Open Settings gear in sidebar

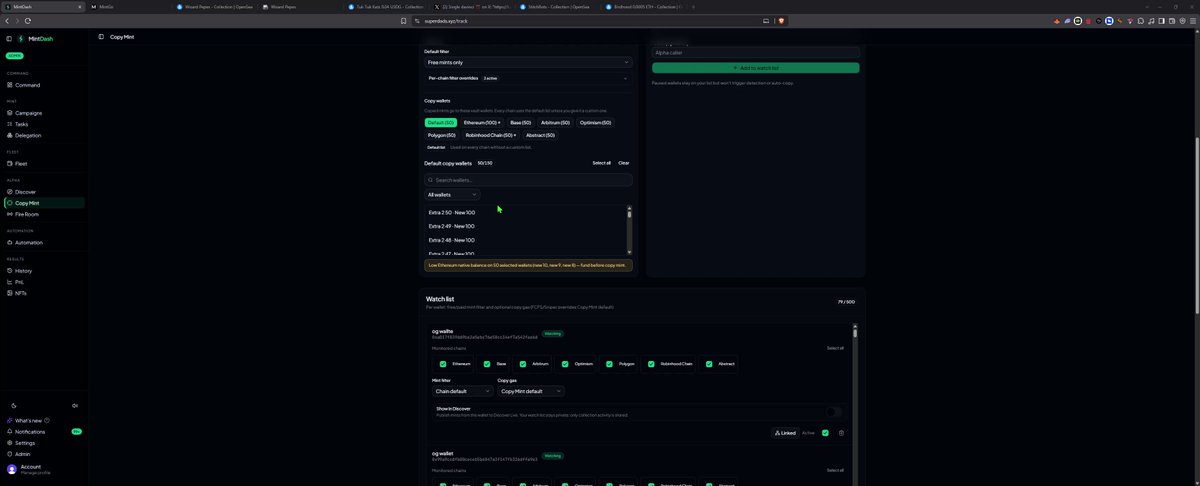[9, 443]
